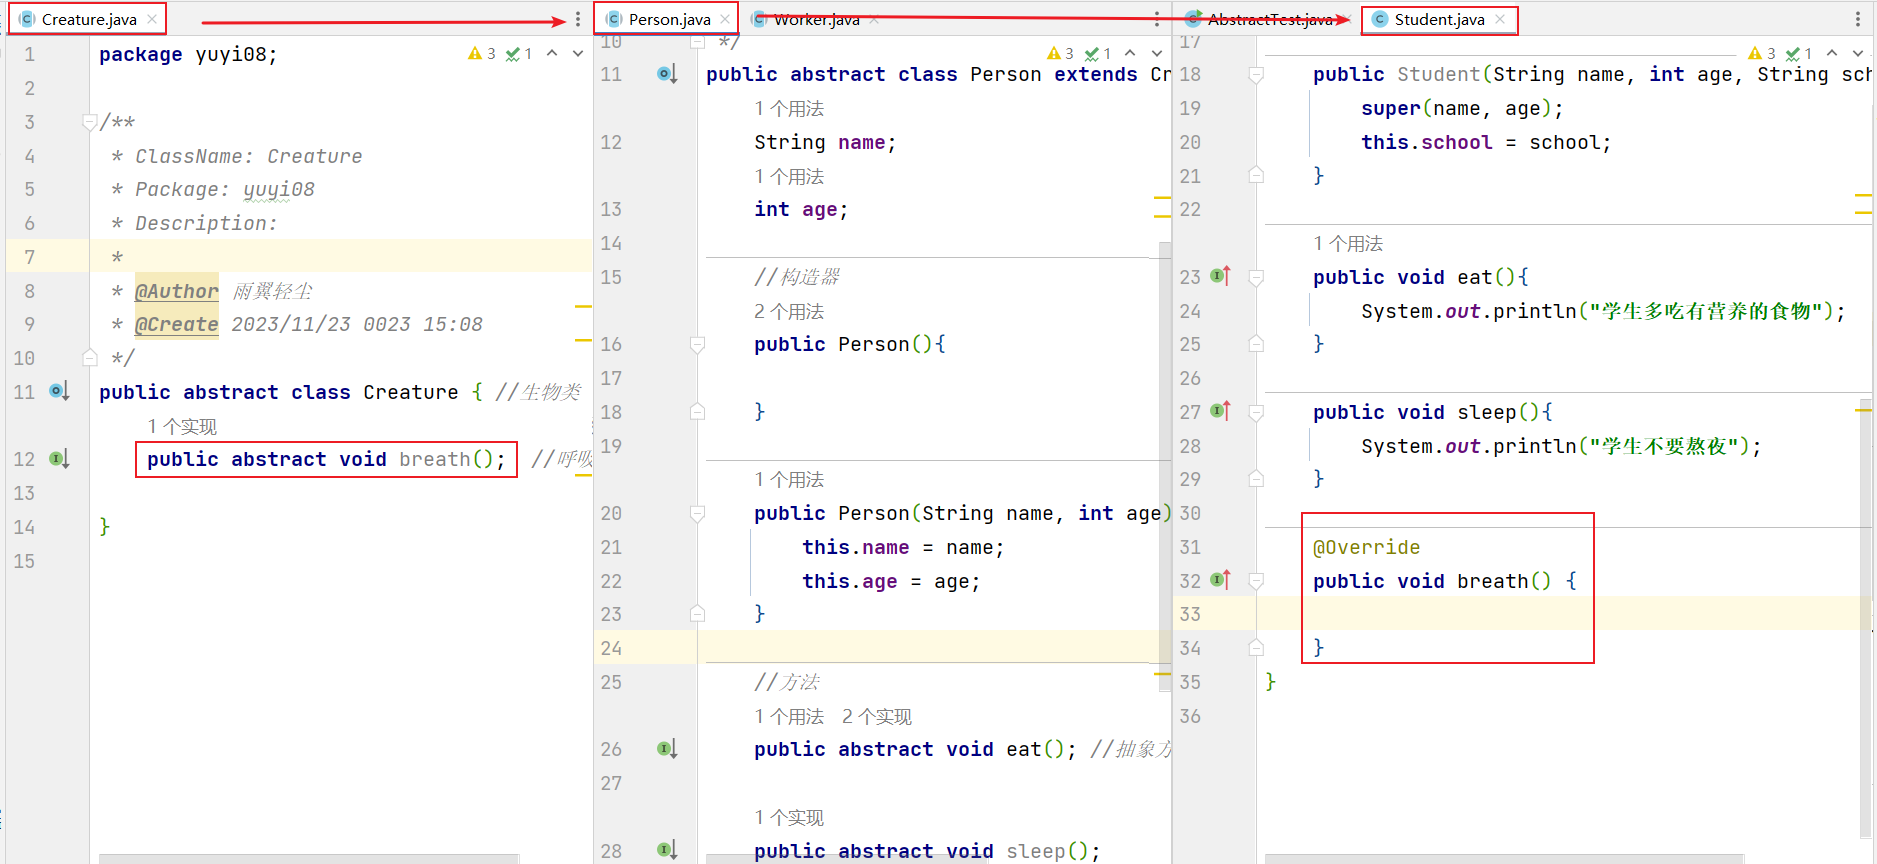Click the horizontal scrollbar under Student.java editor

(1504, 858)
